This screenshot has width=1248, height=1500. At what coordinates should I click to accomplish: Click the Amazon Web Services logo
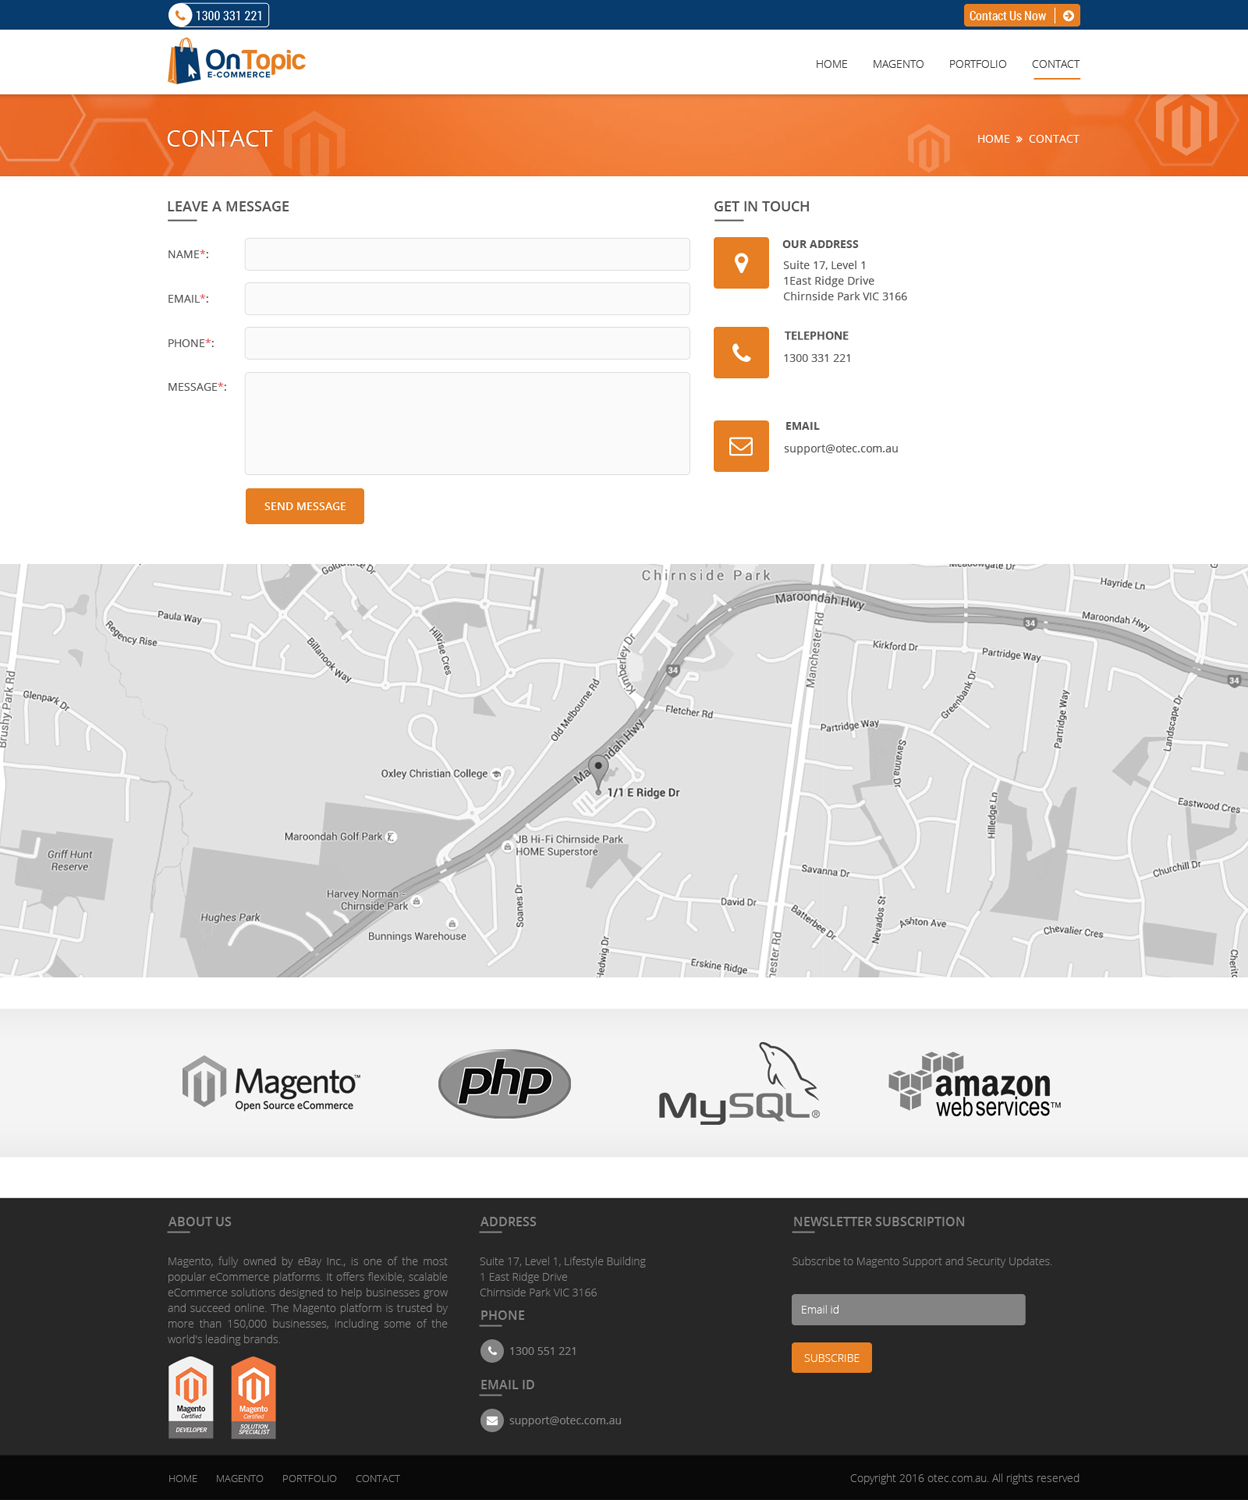click(974, 1084)
